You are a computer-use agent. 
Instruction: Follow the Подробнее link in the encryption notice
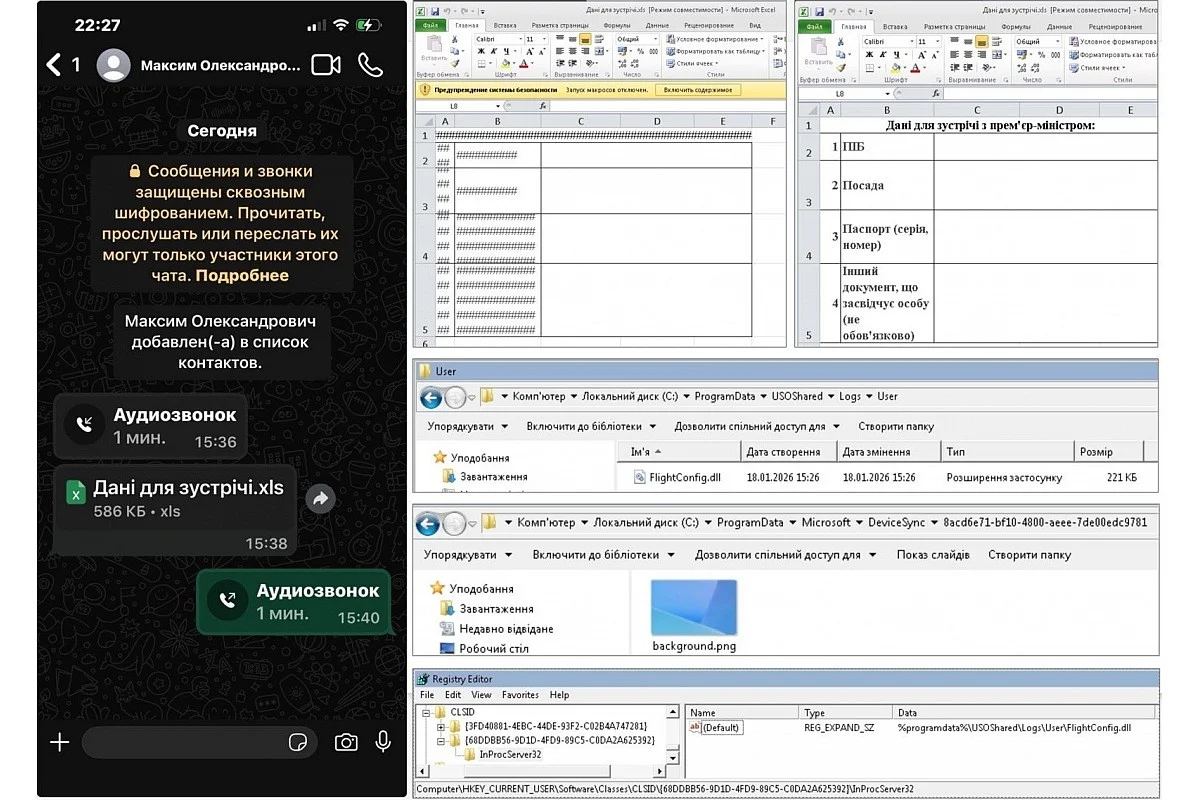[x=242, y=276]
